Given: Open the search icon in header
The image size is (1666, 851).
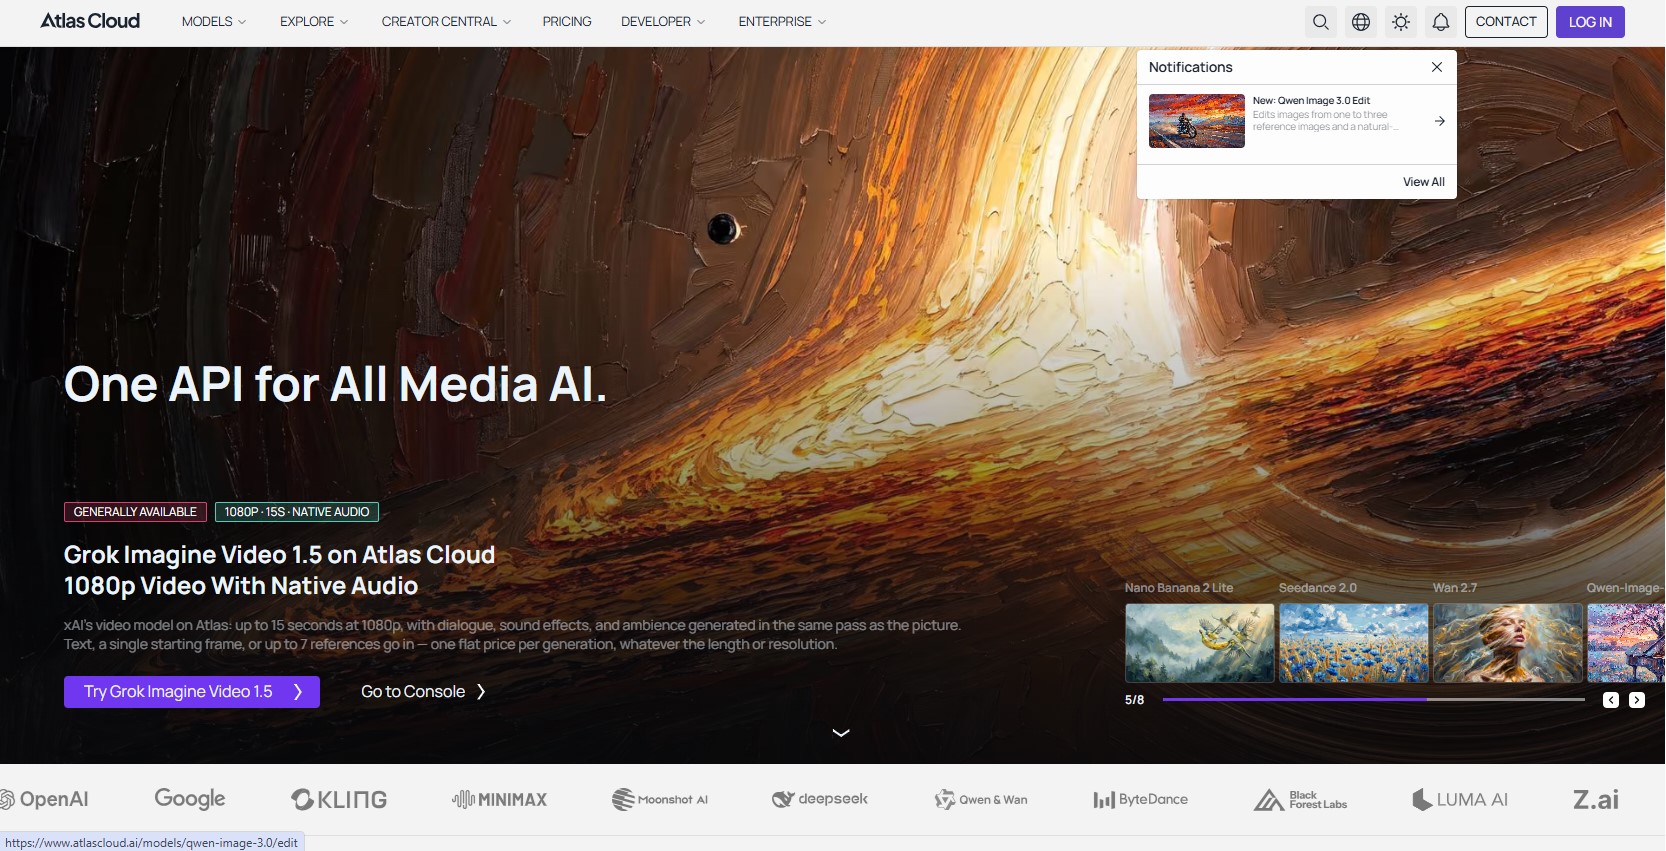Looking at the screenshot, I should click(x=1321, y=22).
